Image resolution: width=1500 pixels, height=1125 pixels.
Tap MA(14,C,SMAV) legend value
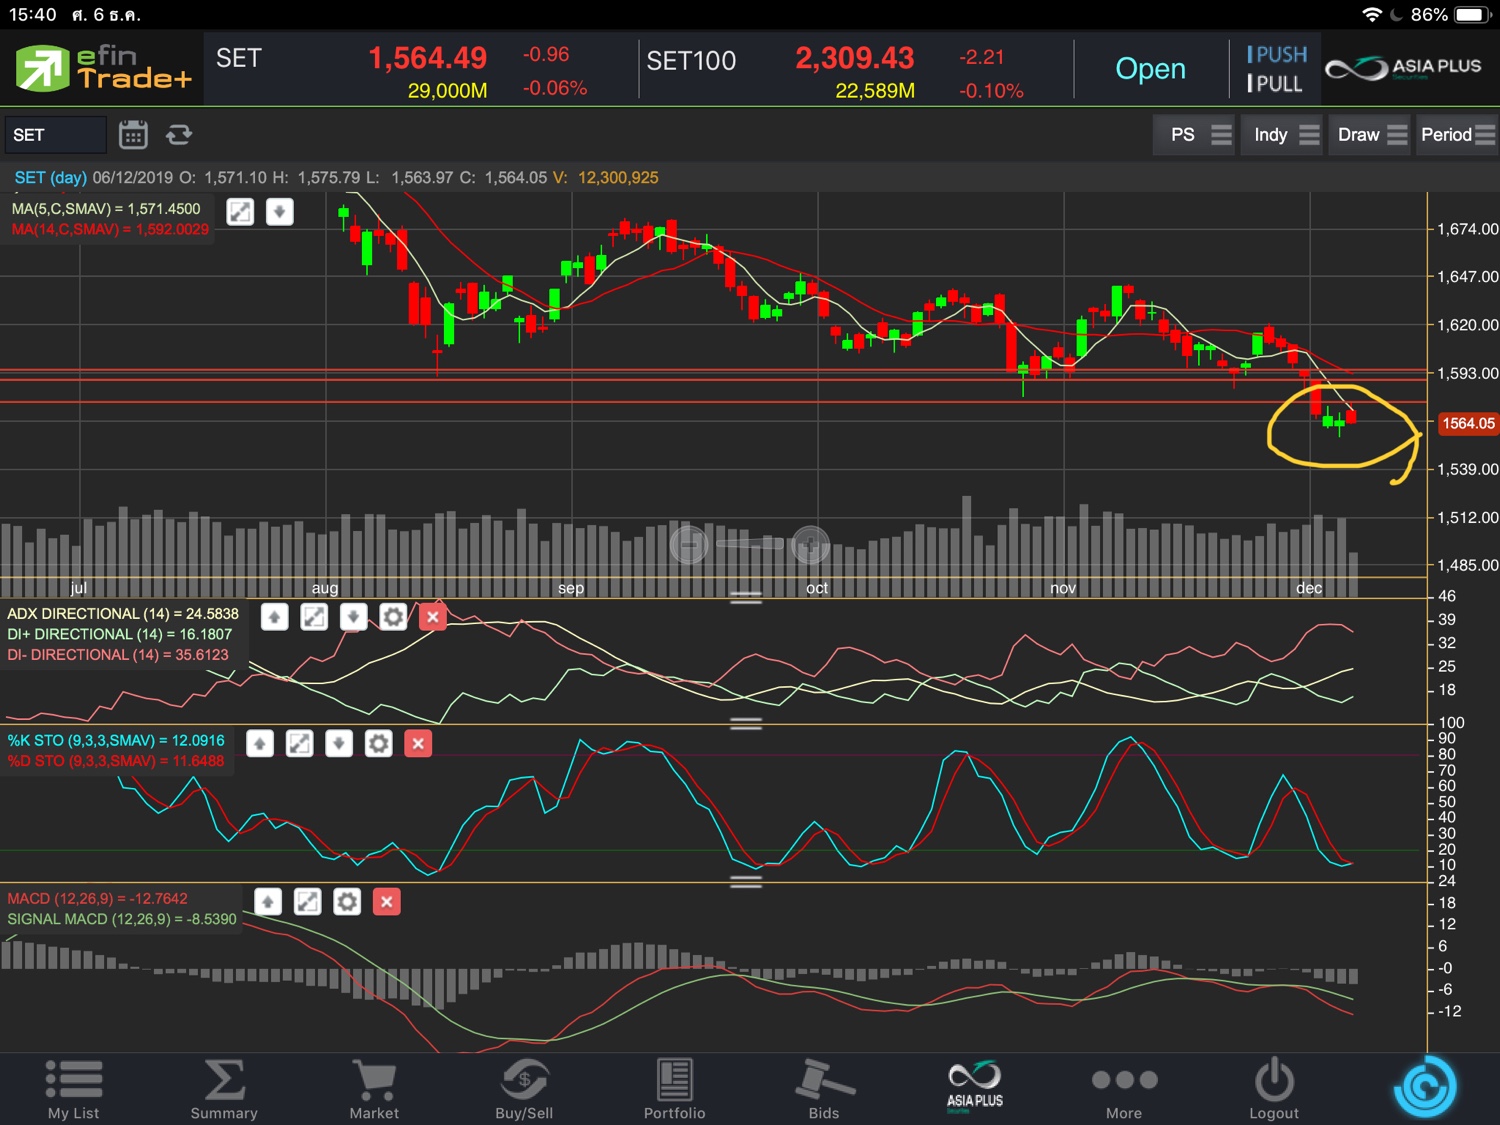(110, 229)
